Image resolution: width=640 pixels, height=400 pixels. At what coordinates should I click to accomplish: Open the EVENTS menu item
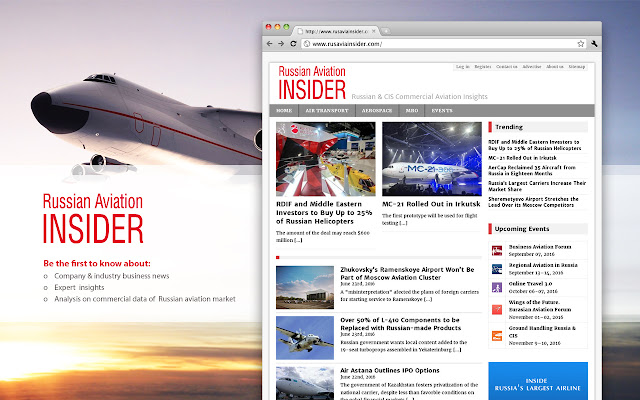click(x=442, y=111)
